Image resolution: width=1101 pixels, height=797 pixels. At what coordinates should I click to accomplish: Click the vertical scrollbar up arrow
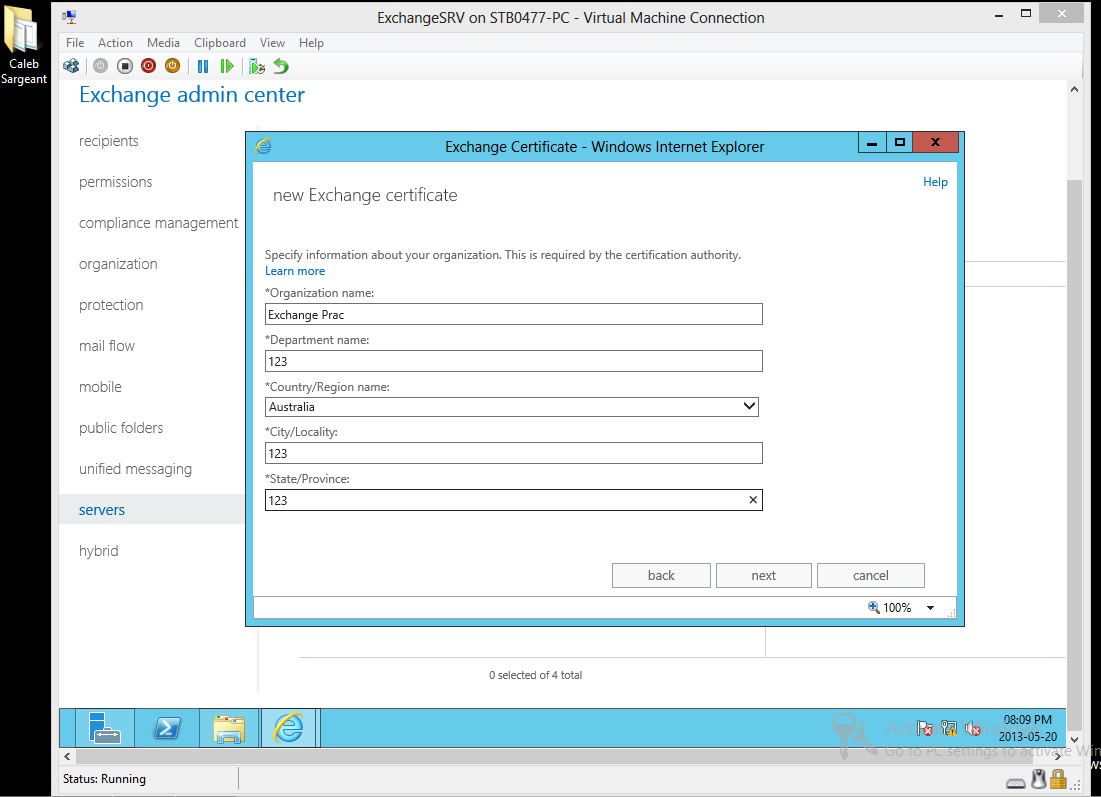[1074, 89]
